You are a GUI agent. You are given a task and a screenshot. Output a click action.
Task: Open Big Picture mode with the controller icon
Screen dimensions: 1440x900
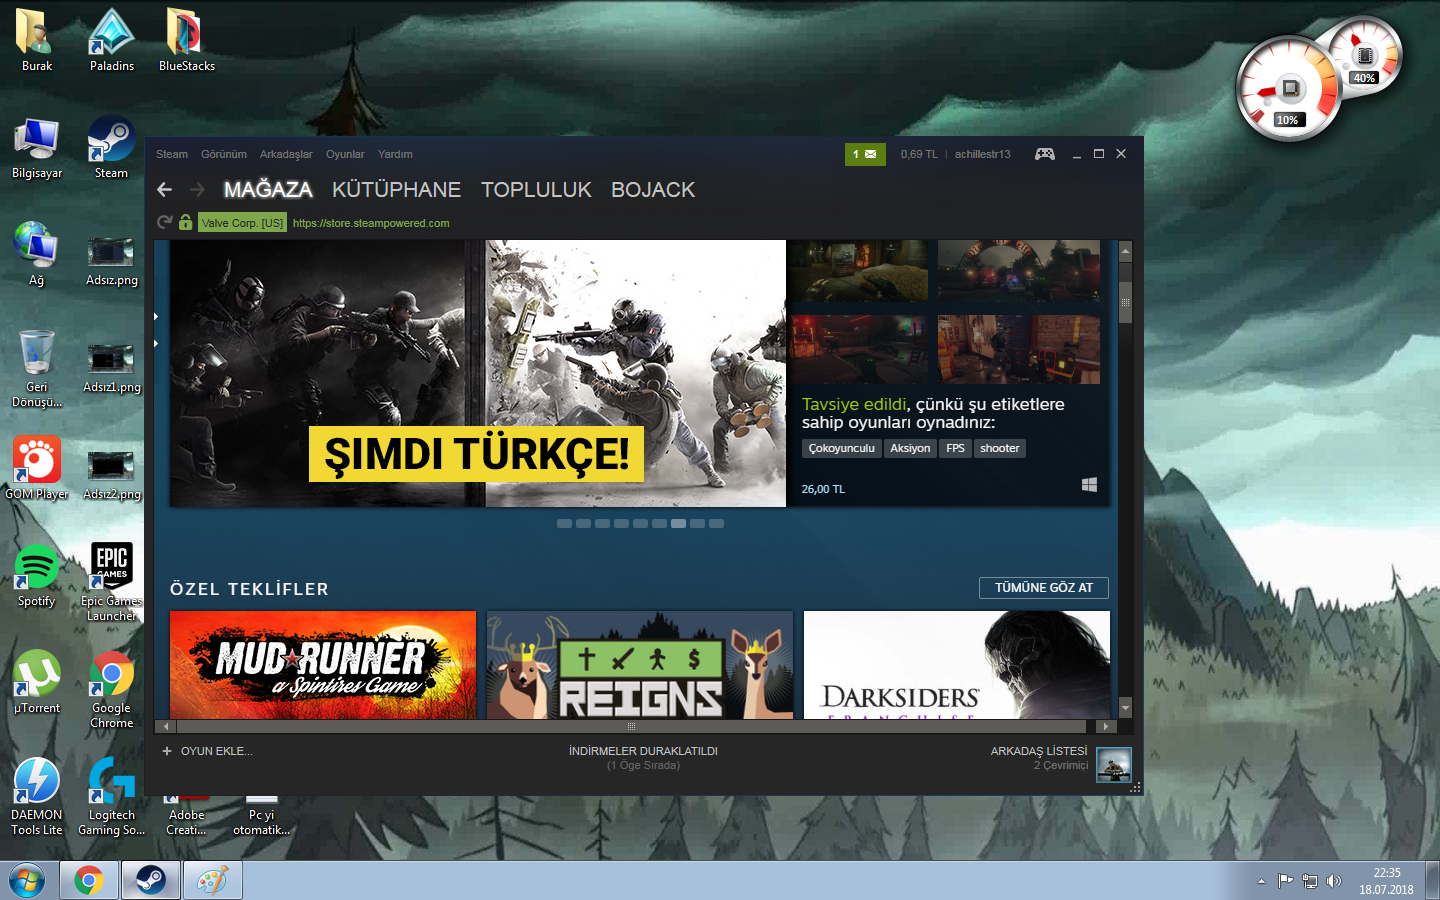click(x=1044, y=154)
